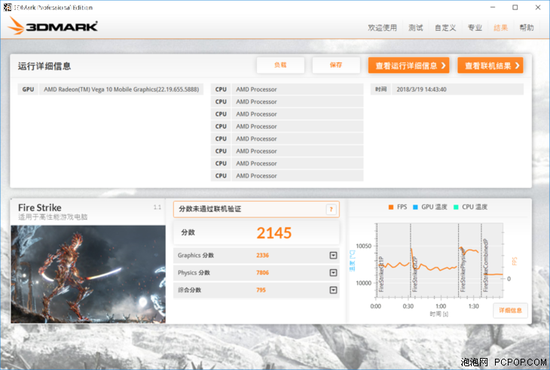
Task: Click the Fire Strike title text
Action: pyautogui.click(x=40, y=208)
